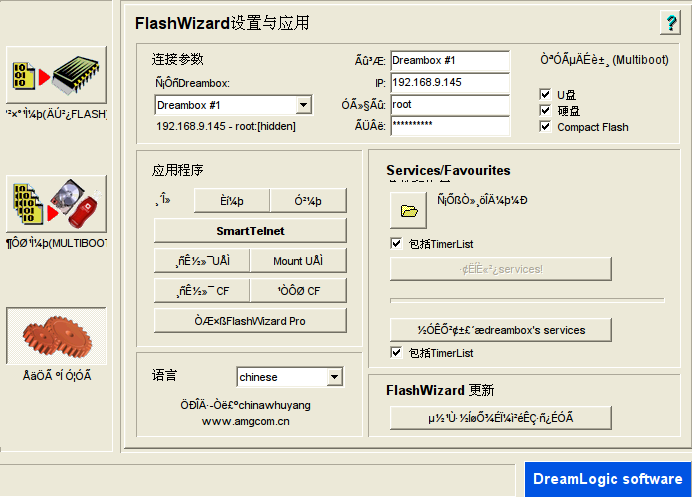Screen dimensions: 692x497
Task: Click the 192.168.9.145 - root:[hidden] text
Action: tap(226, 126)
